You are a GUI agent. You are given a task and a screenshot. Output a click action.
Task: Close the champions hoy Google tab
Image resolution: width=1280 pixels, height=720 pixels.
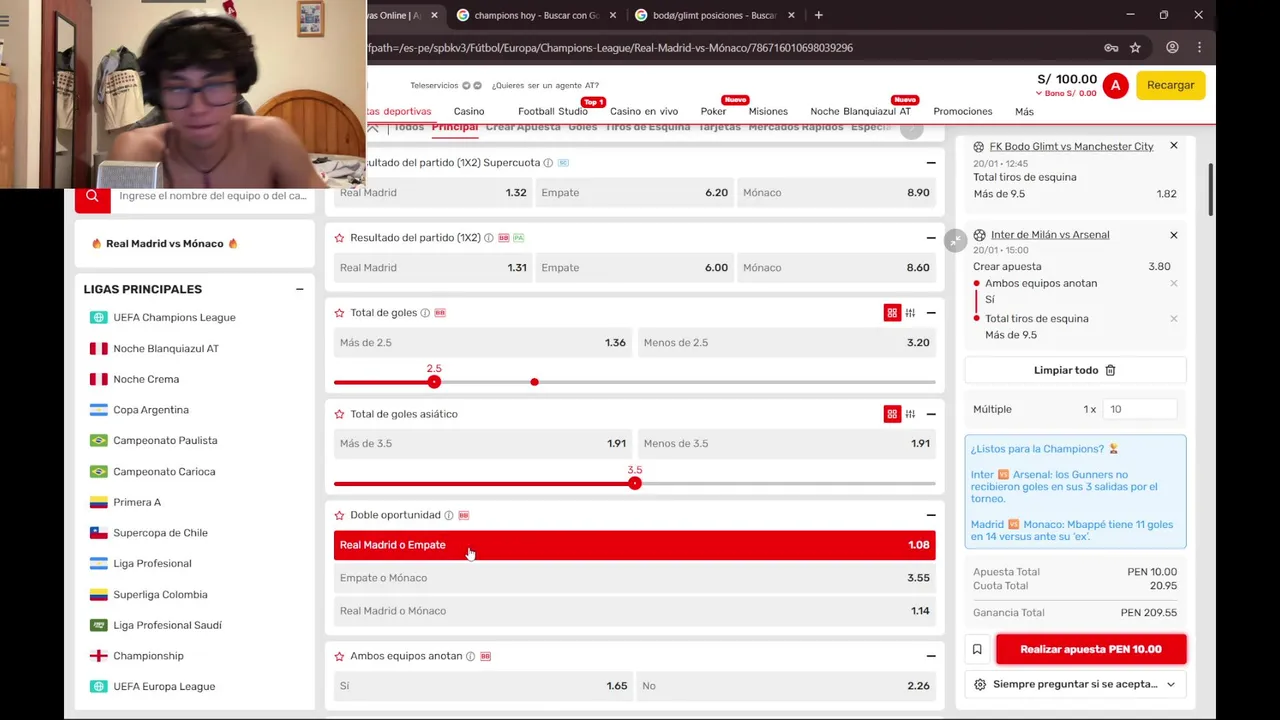(x=613, y=15)
